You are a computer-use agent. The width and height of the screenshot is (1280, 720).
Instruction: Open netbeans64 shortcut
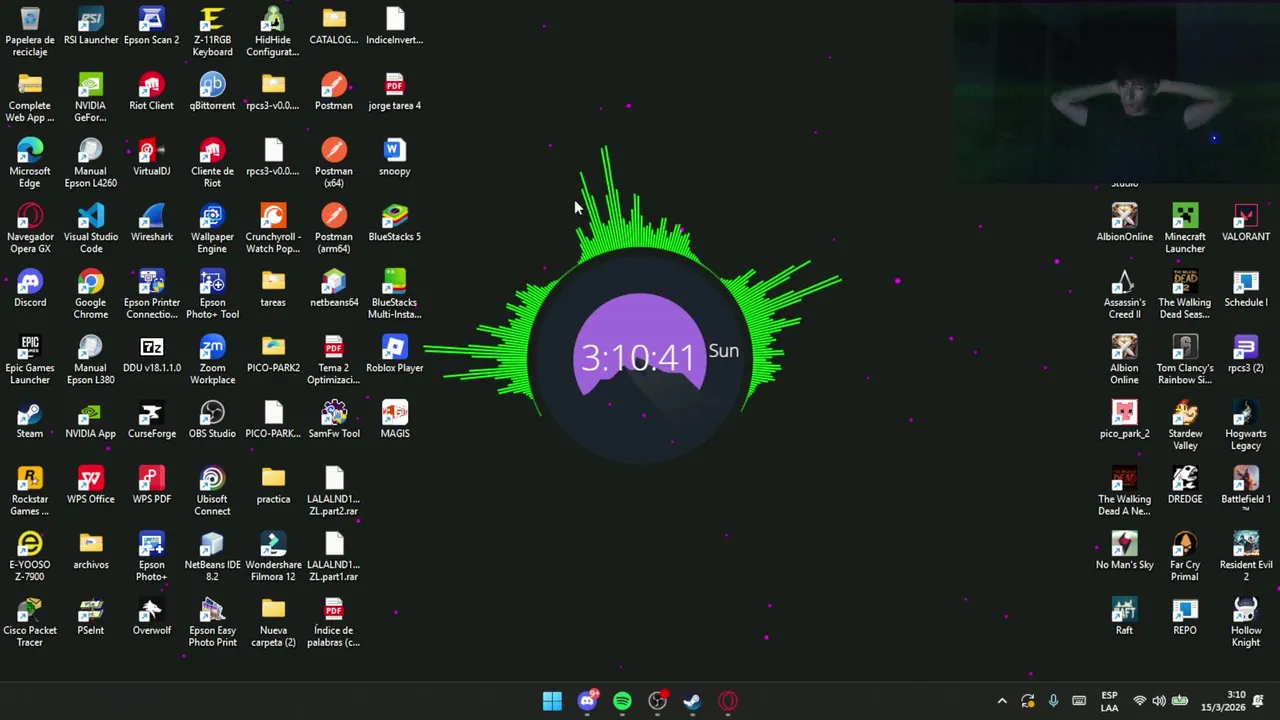pos(334,289)
